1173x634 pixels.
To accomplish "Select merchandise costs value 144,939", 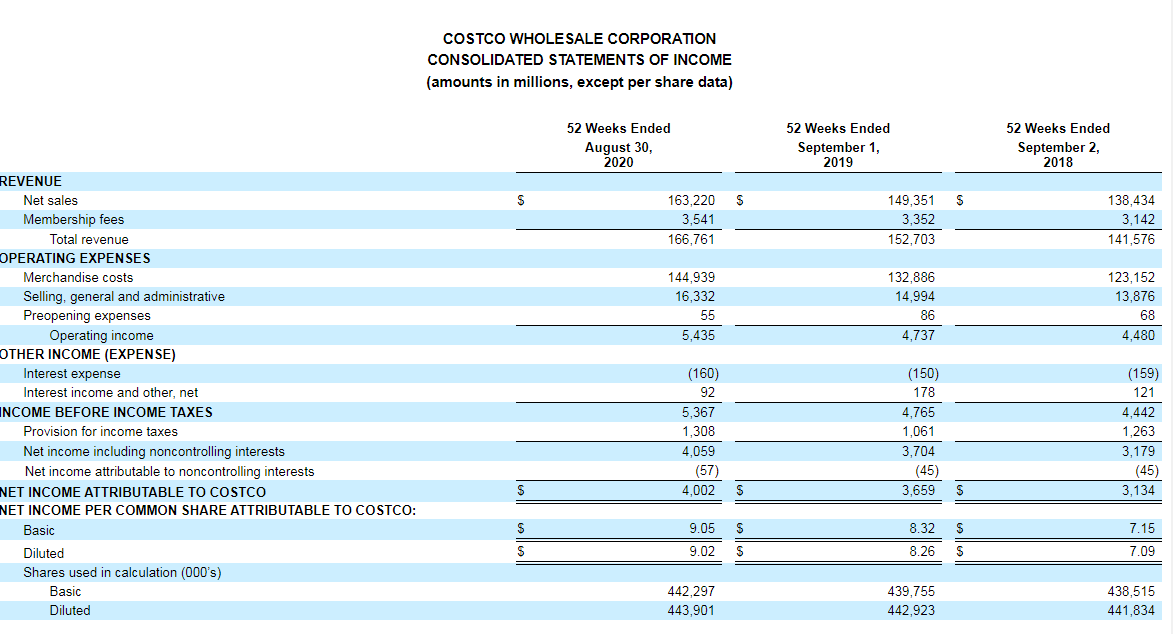I will [690, 278].
